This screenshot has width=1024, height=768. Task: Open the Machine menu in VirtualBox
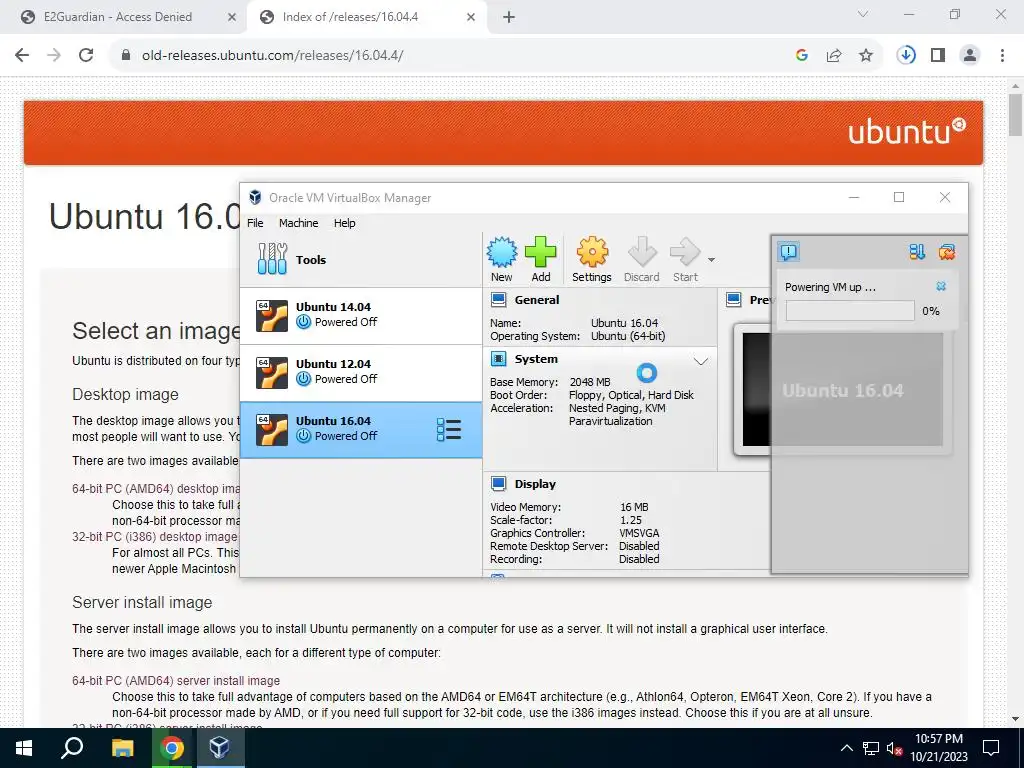pyautogui.click(x=298, y=223)
